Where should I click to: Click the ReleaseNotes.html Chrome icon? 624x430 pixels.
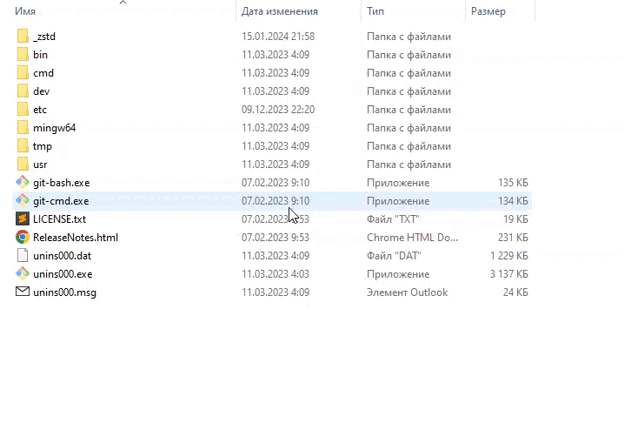(x=23, y=237)
